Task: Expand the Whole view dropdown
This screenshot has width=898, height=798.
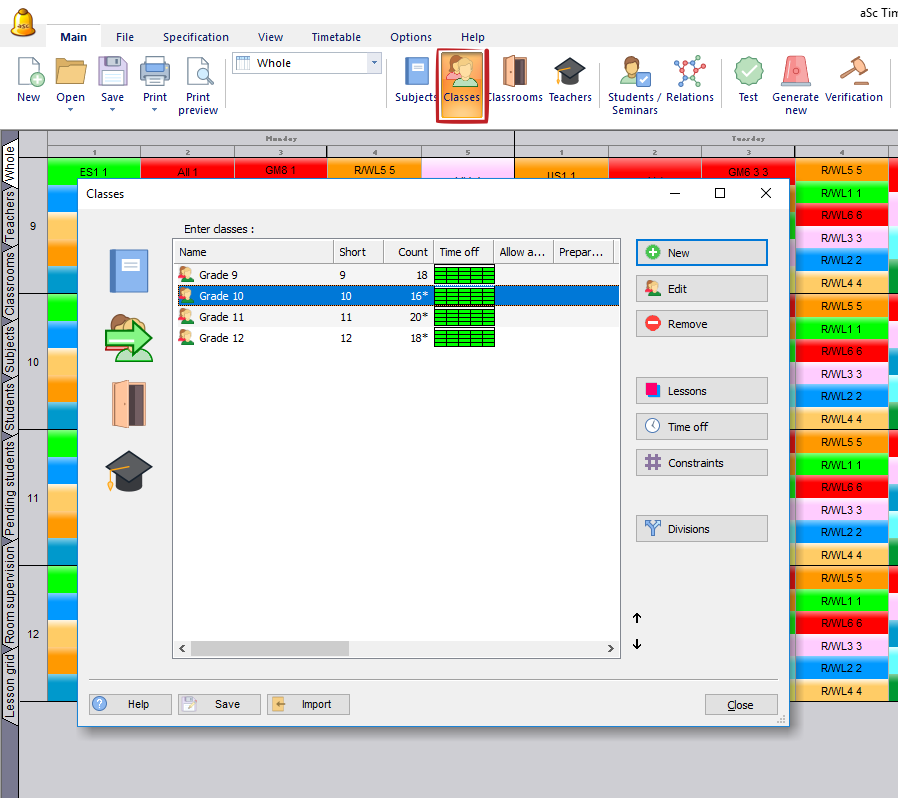Action: pyautogui.click(x=375, y=63)
